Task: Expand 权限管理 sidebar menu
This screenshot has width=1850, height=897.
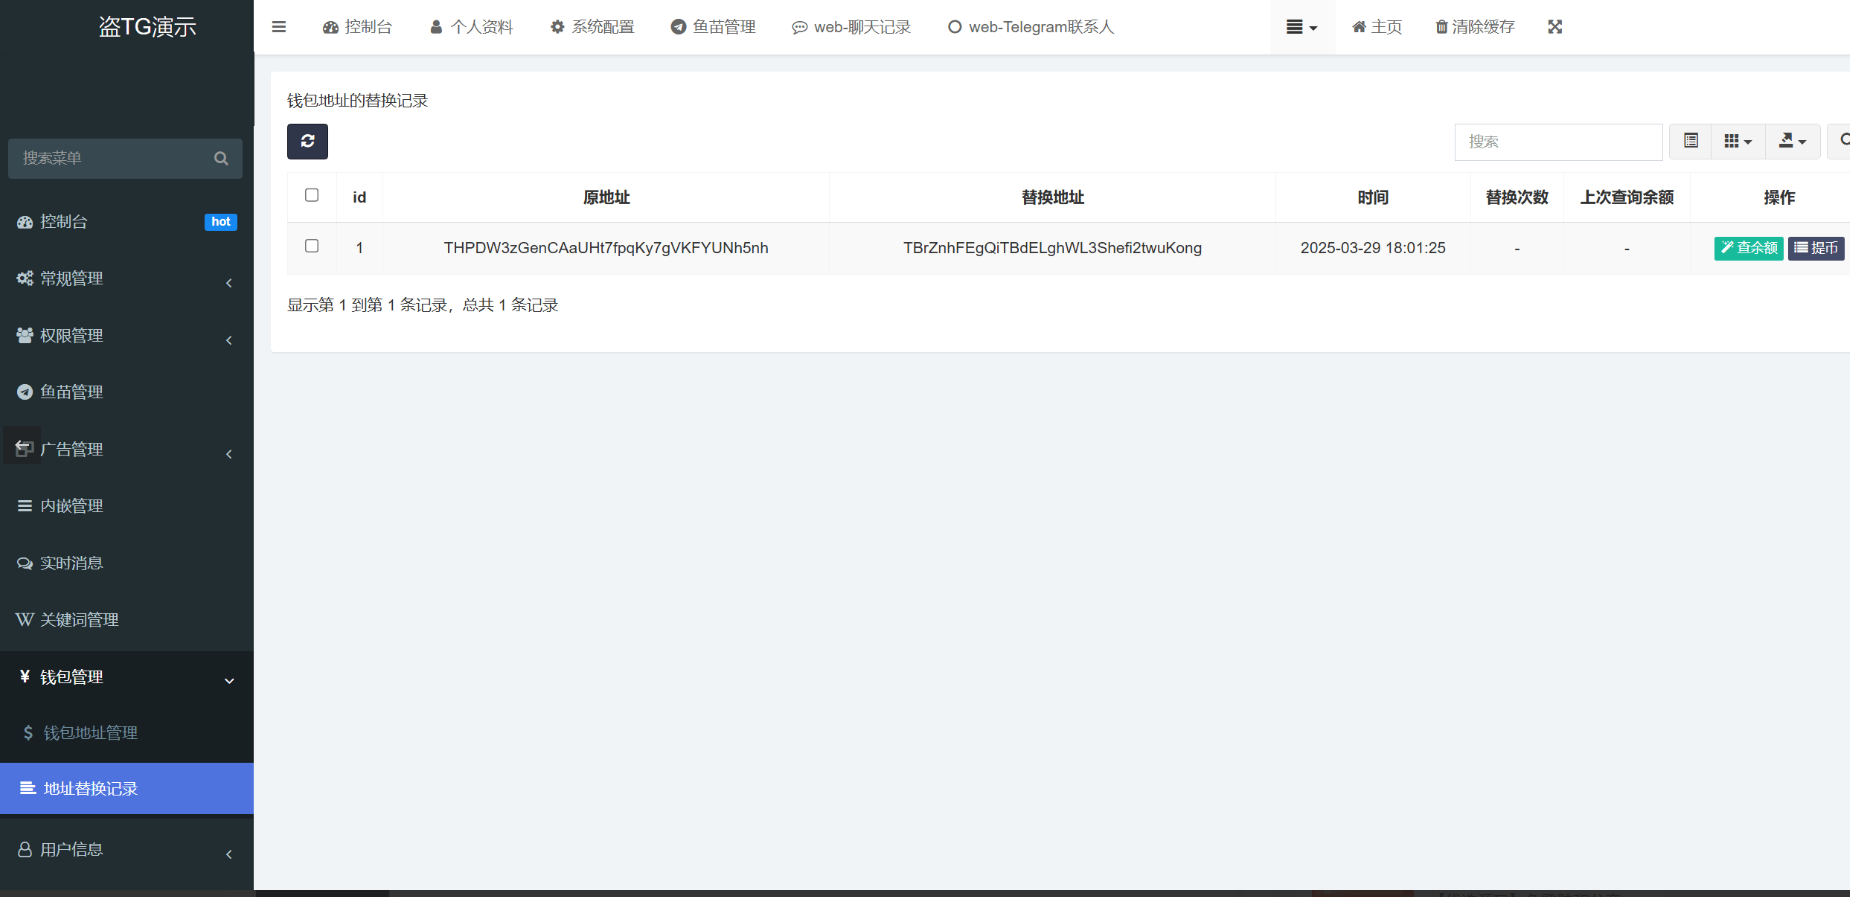Action: pos(126,336)
